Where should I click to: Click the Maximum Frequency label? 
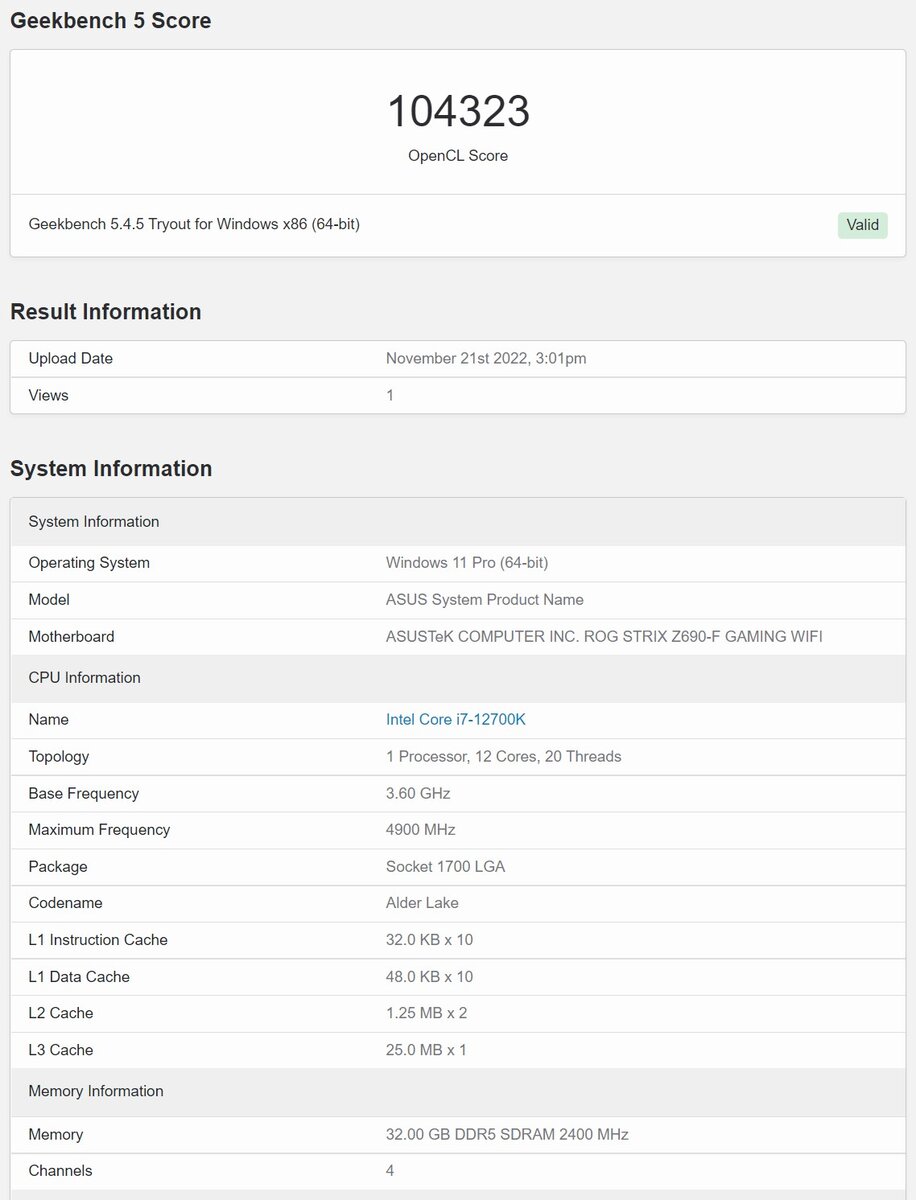coord(99,830)
